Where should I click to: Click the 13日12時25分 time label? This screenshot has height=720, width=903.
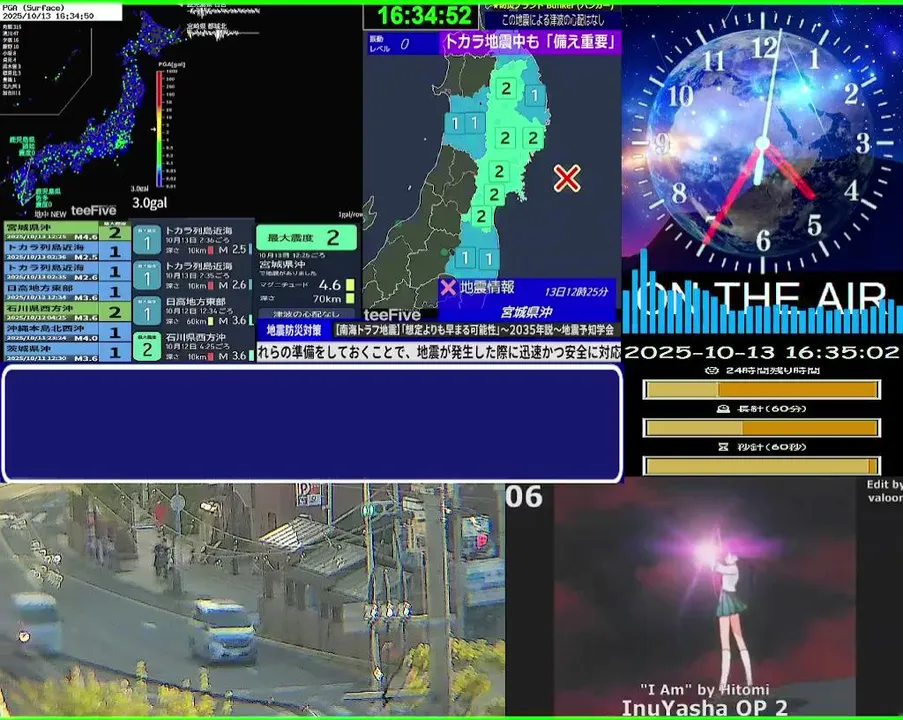click(x=576, y=291)
